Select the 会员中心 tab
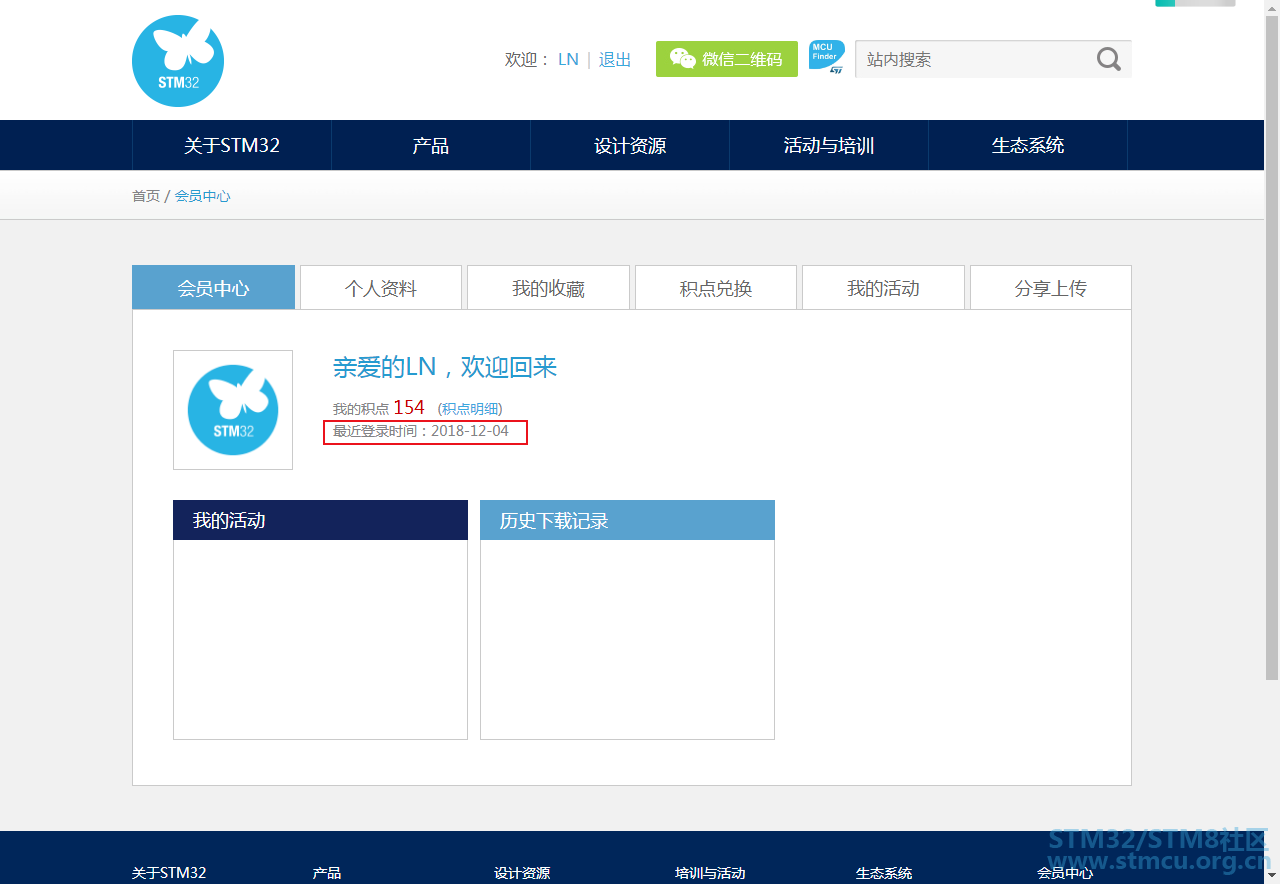Viewport: 1280px width, 884px height. click(x=213, y=288)
